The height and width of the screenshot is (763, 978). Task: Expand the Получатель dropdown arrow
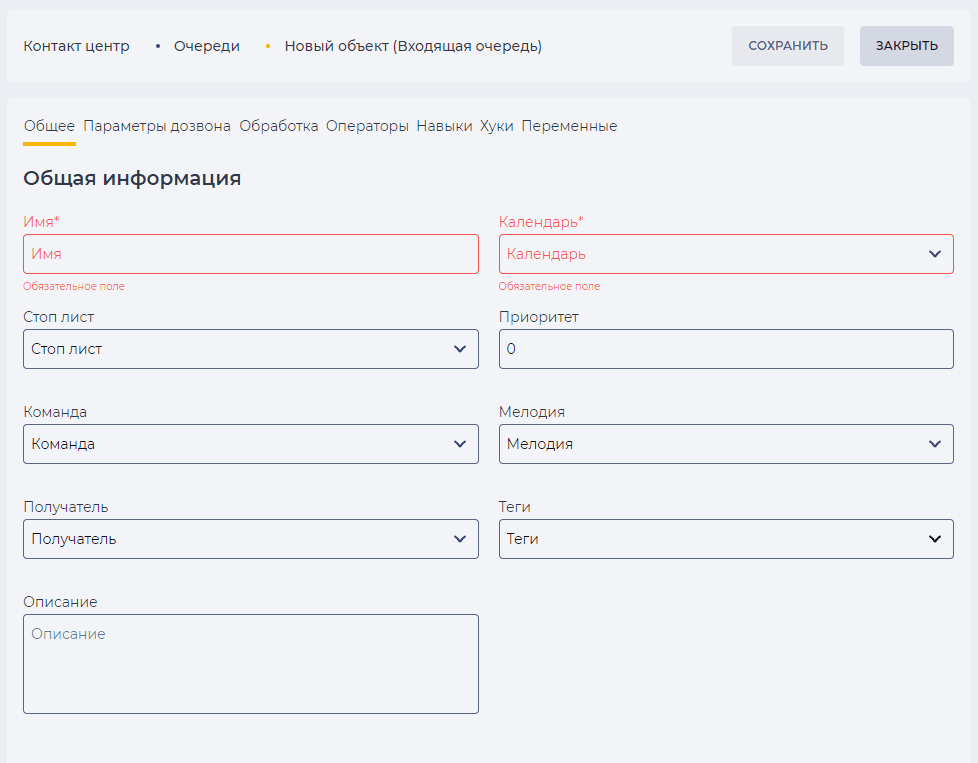coord(460,539)
